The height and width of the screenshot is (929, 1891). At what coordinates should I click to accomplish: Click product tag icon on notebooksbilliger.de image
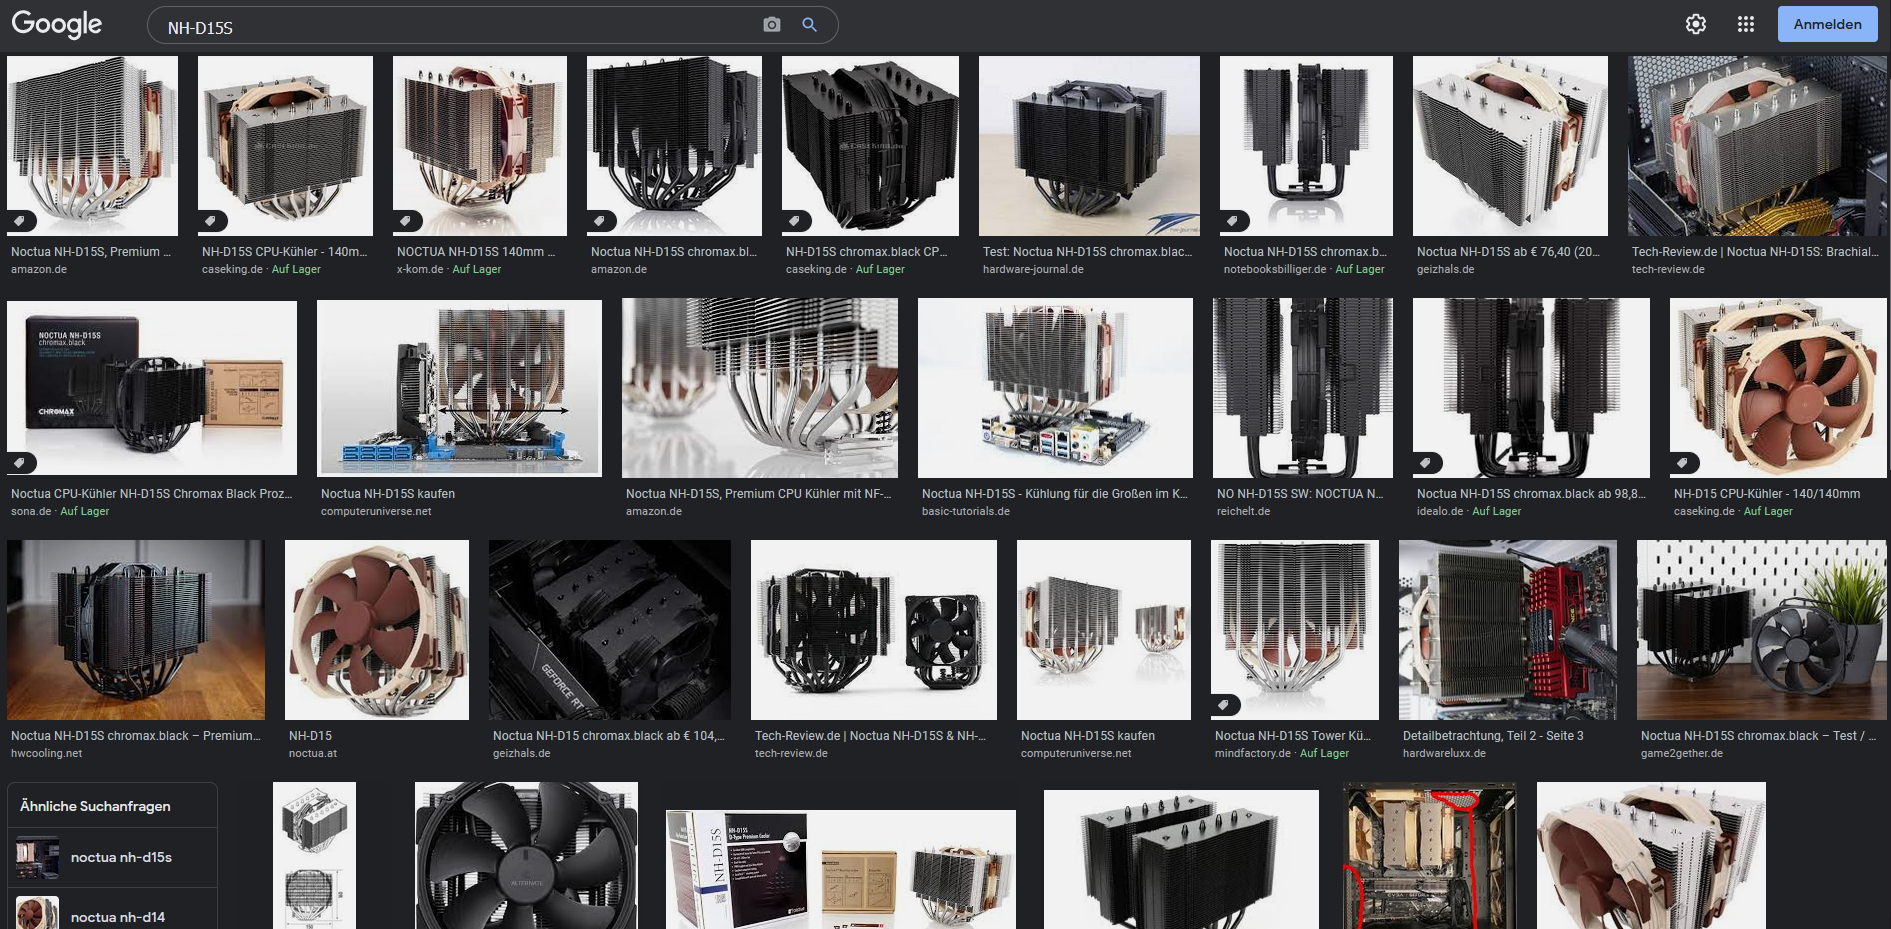point(1234,221)
